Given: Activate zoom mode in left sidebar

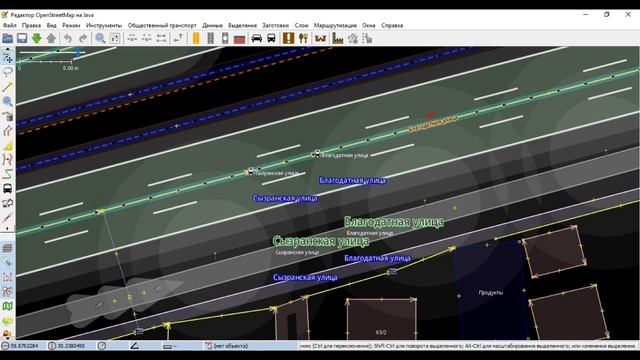Looking at the screenshot, I should pos(7,101).
